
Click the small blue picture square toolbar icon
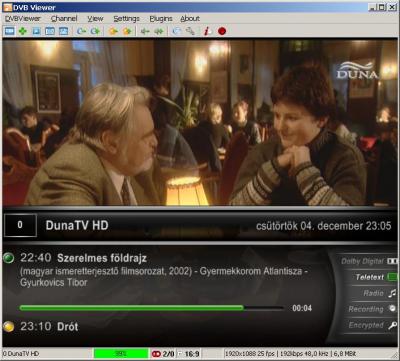(x=36, y=31)
